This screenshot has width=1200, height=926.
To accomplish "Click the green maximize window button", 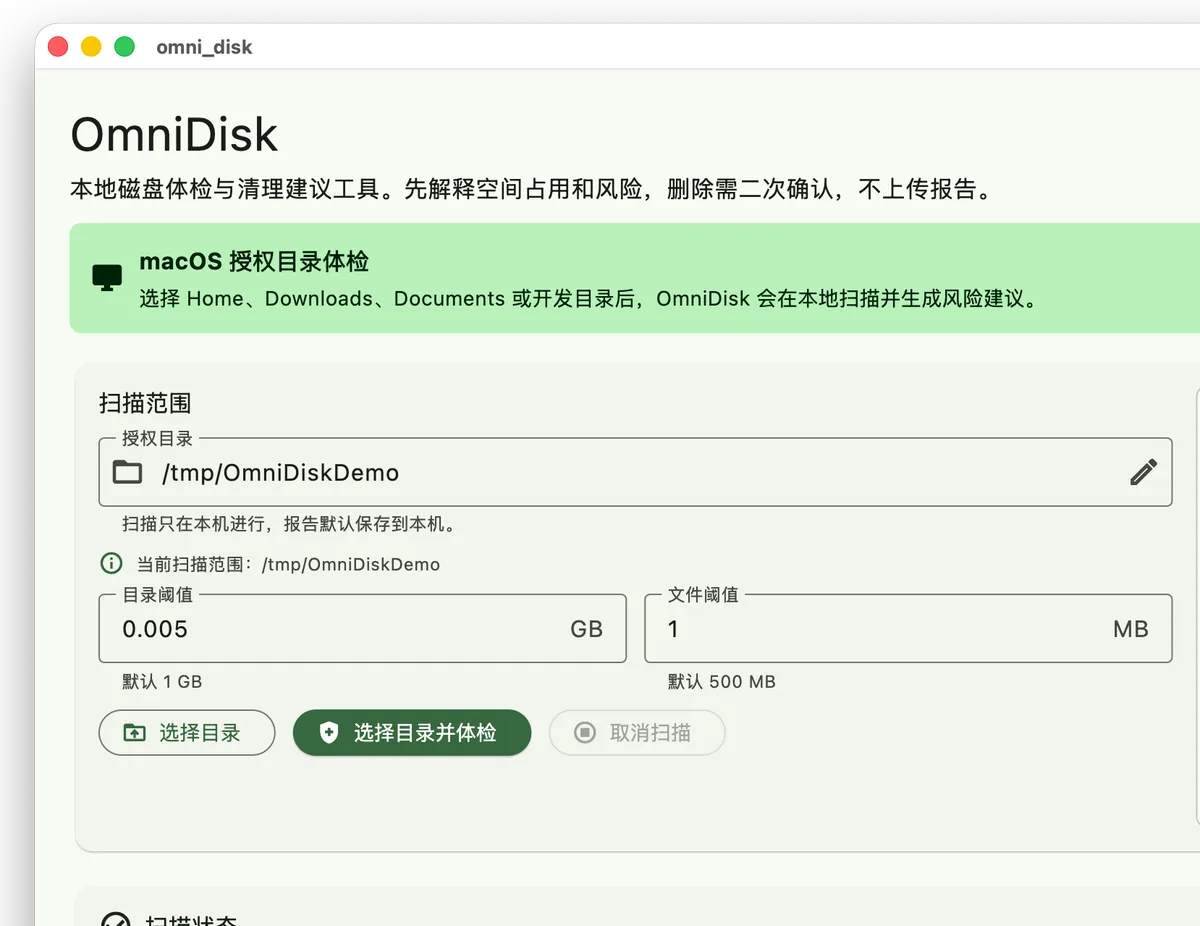I will point(124,46).
